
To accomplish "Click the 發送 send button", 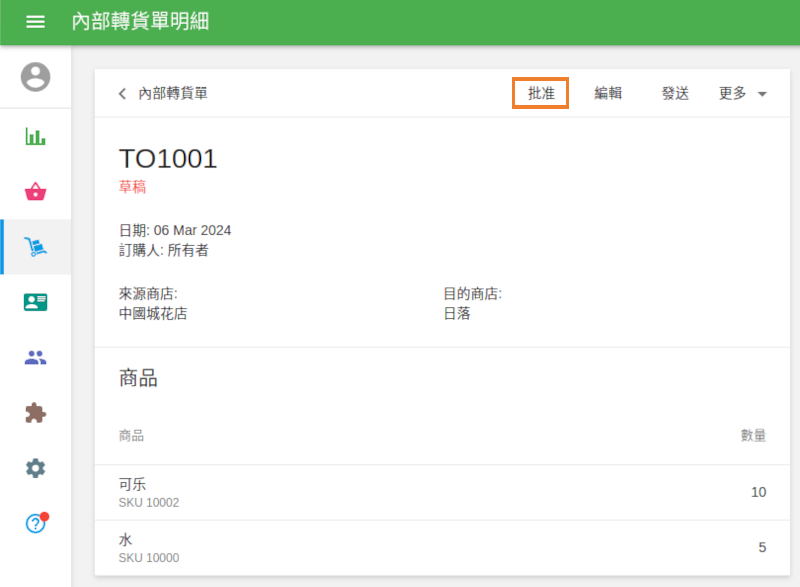I will point(675,93).
